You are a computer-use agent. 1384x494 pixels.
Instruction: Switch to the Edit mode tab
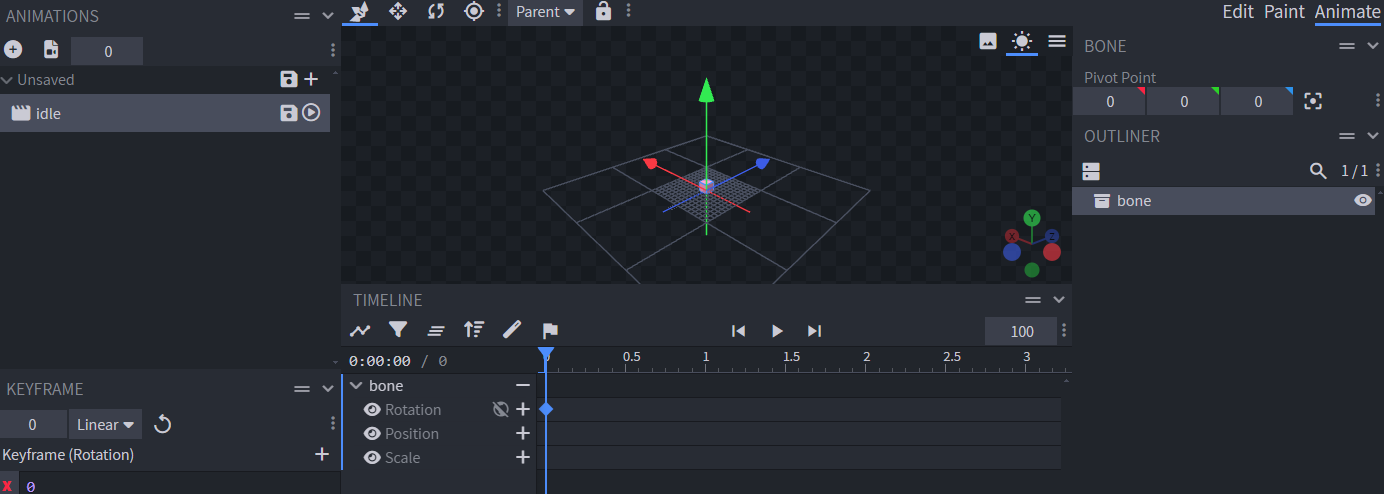[x=1238, y=12]
